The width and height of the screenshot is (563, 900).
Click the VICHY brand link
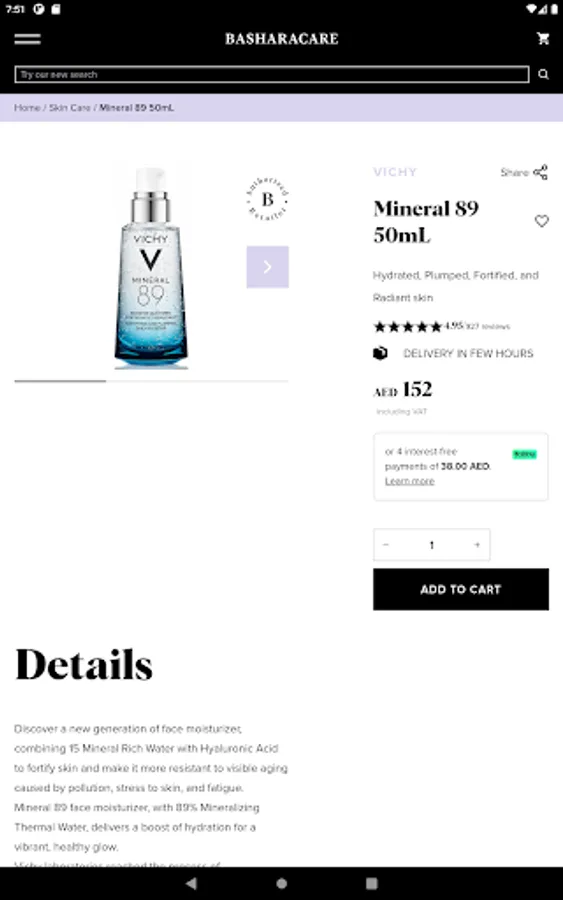(x=395, y=172)
